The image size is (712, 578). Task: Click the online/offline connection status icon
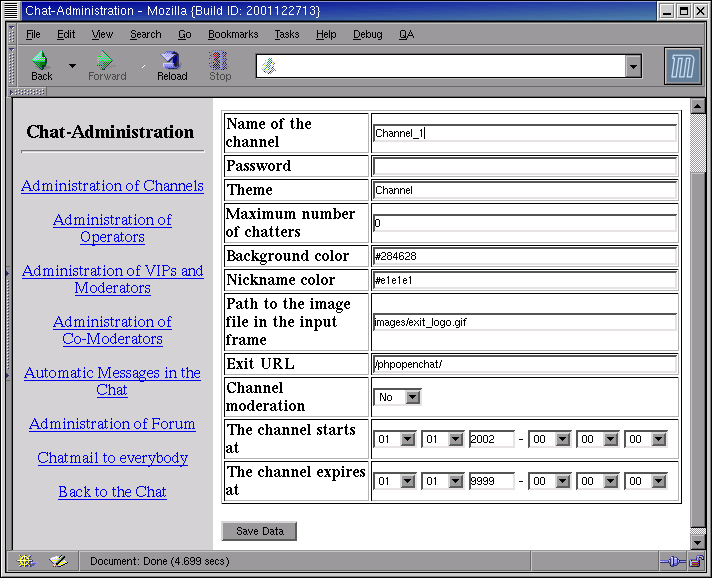click(x=671, y=561)
